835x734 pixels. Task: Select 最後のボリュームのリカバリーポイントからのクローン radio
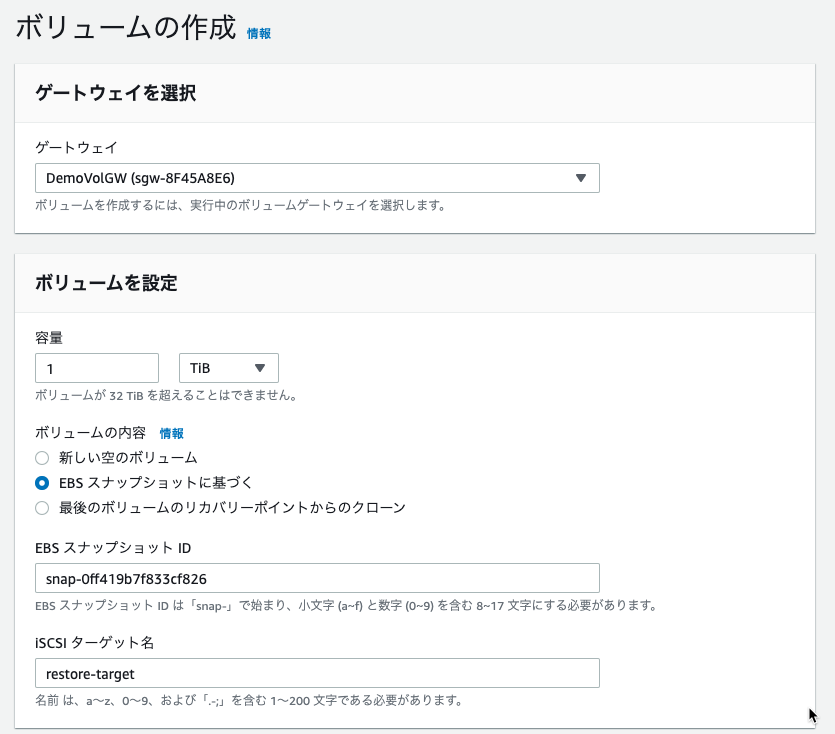click(x=42, y=508)
